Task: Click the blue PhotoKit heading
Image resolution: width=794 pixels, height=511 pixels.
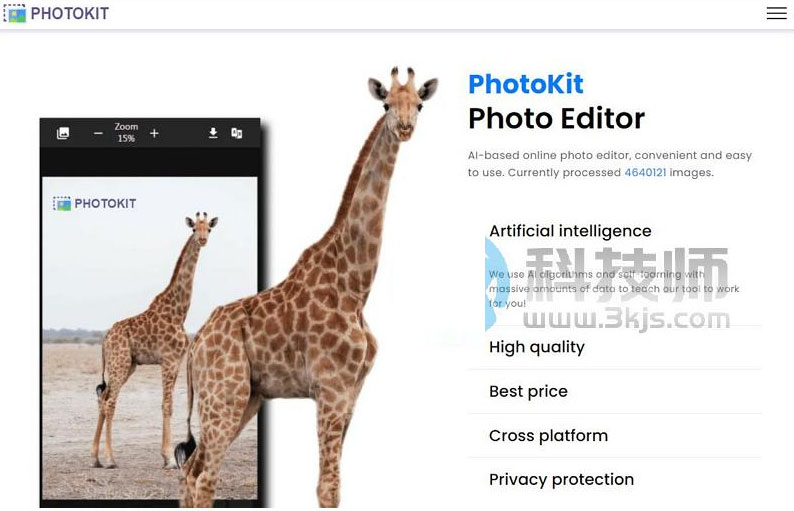Action: click(526, 84)
